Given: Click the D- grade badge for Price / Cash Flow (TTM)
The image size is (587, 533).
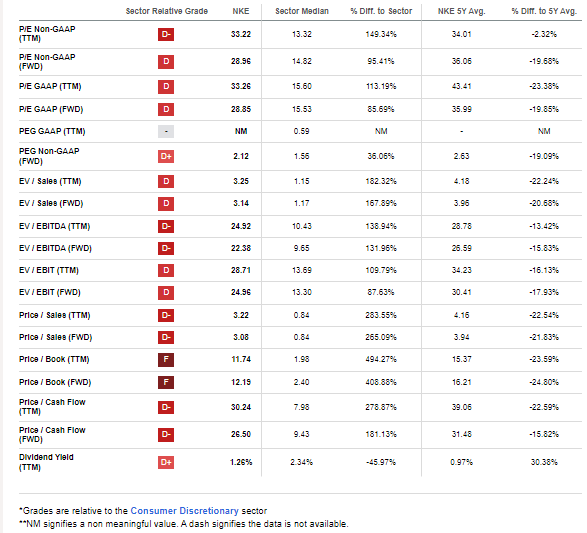Looking at the screenshot, I should tap(166, 407).
